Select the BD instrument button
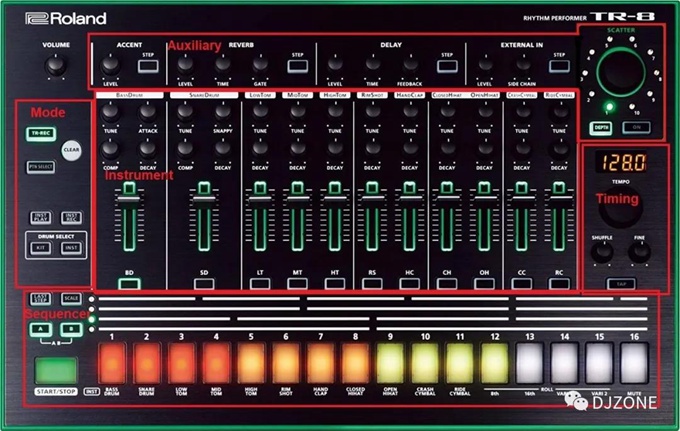Image resolution: width=680 pixels, height=431 pixels. pyautogui.click(x=129, y=284)
